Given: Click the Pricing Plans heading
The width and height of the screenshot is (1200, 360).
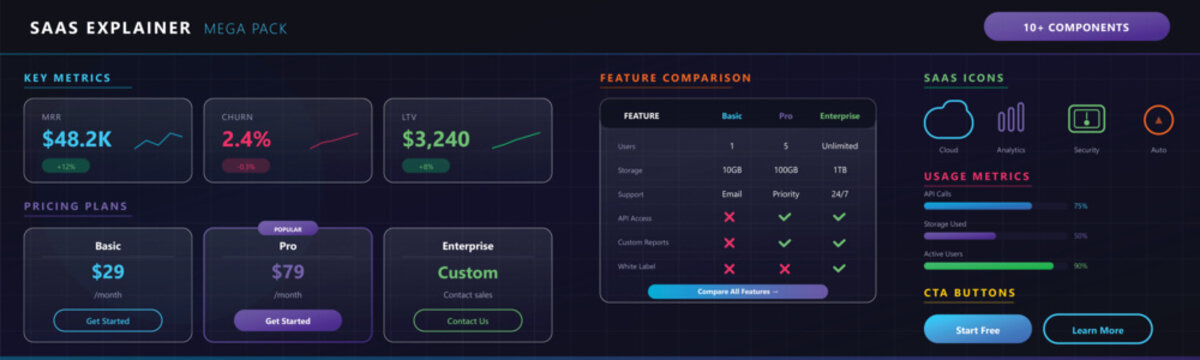Looking at the screenshot, I should (x=76, y=207).
